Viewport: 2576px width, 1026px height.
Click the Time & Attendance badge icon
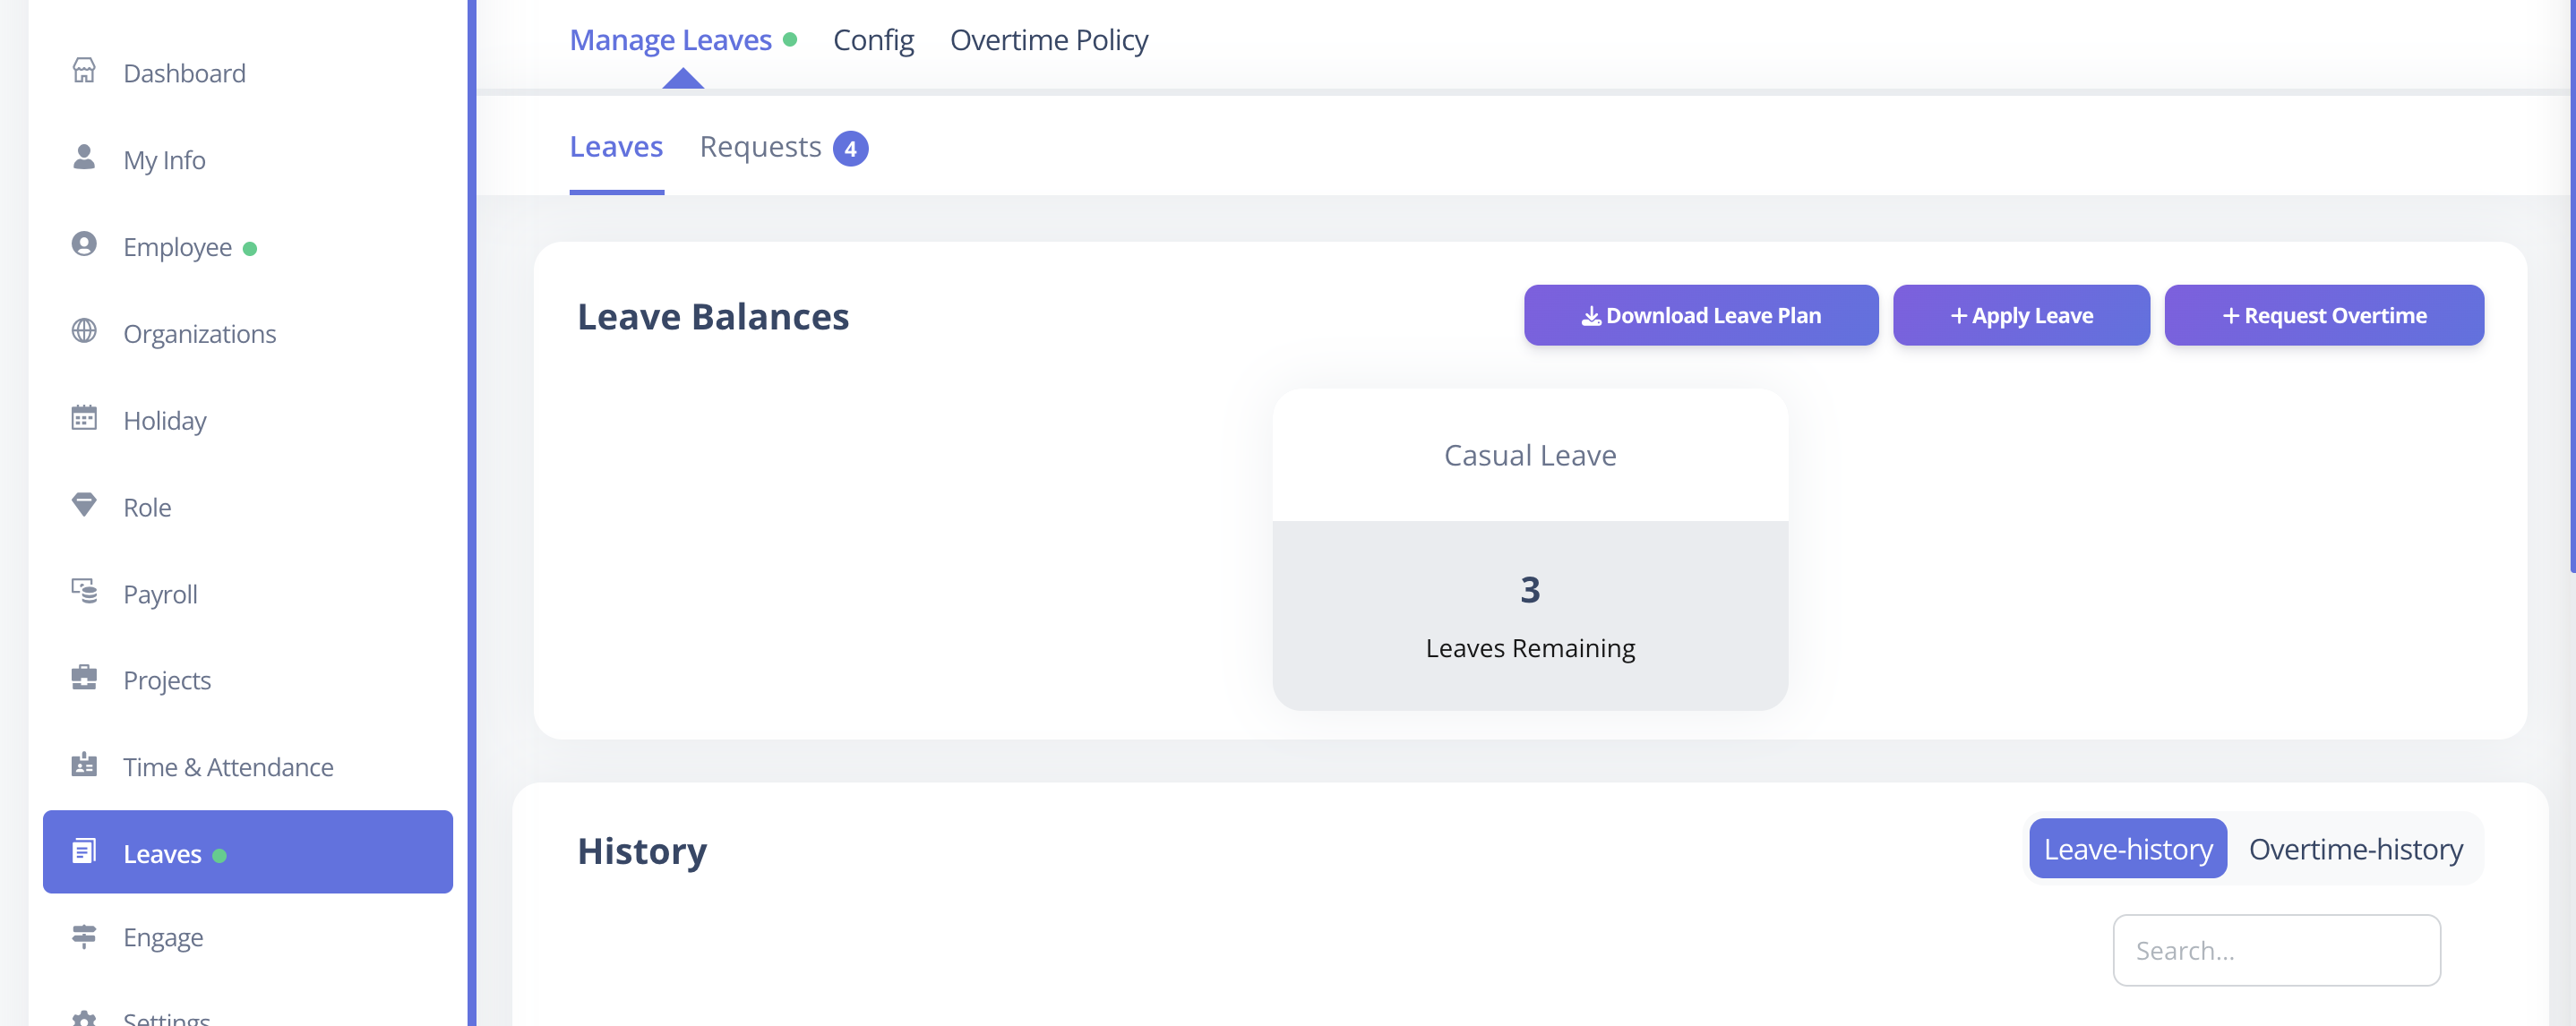point(84,765)
